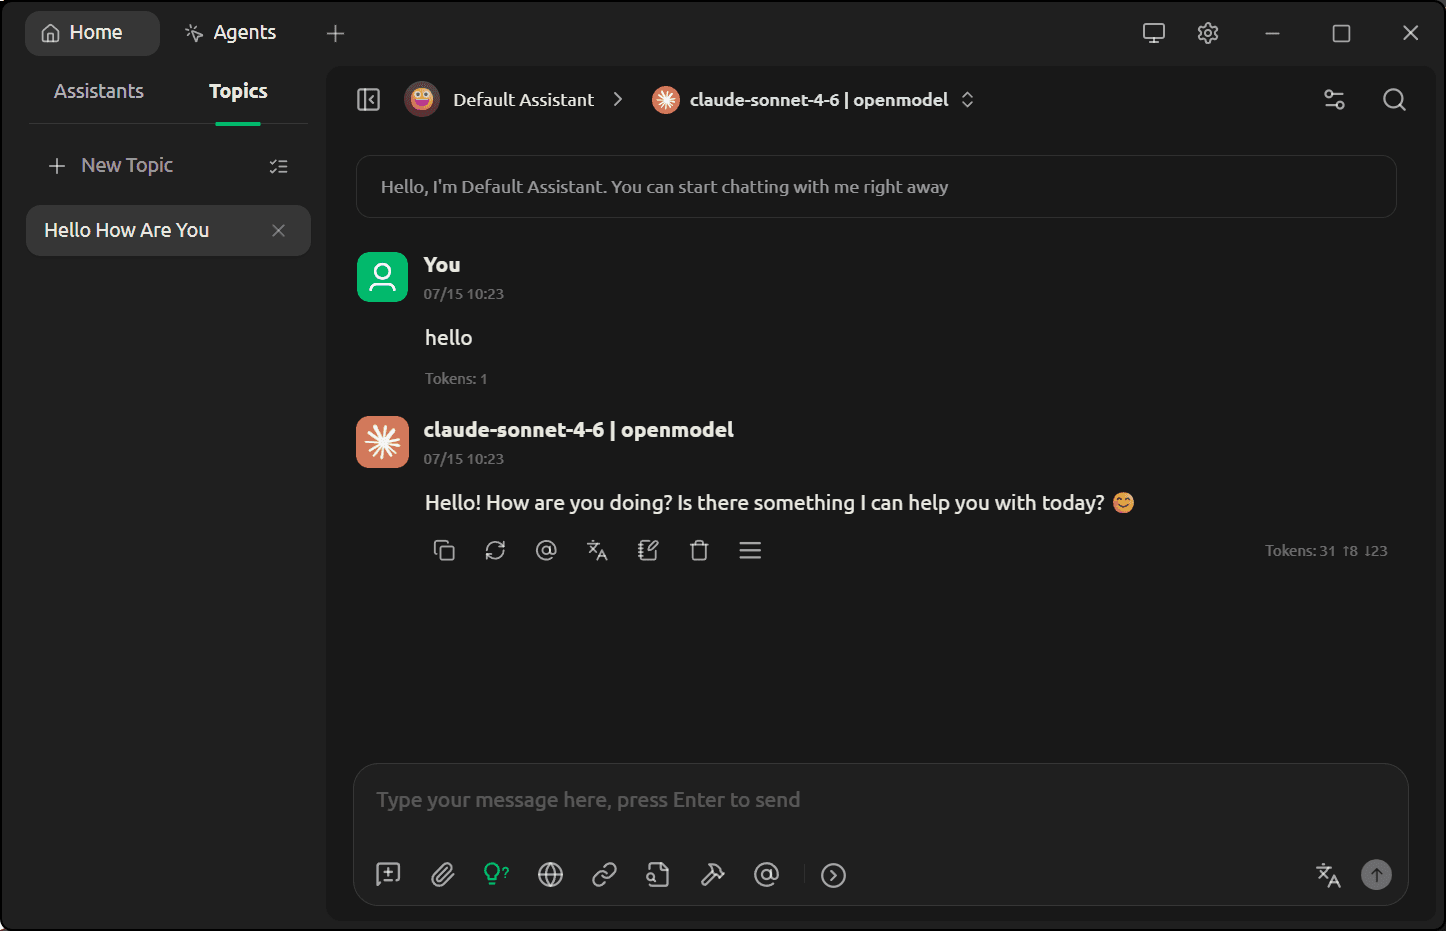Click the topic list manage checklist icon
This screenshot has height=931, width=1446.
coord(278,166)
